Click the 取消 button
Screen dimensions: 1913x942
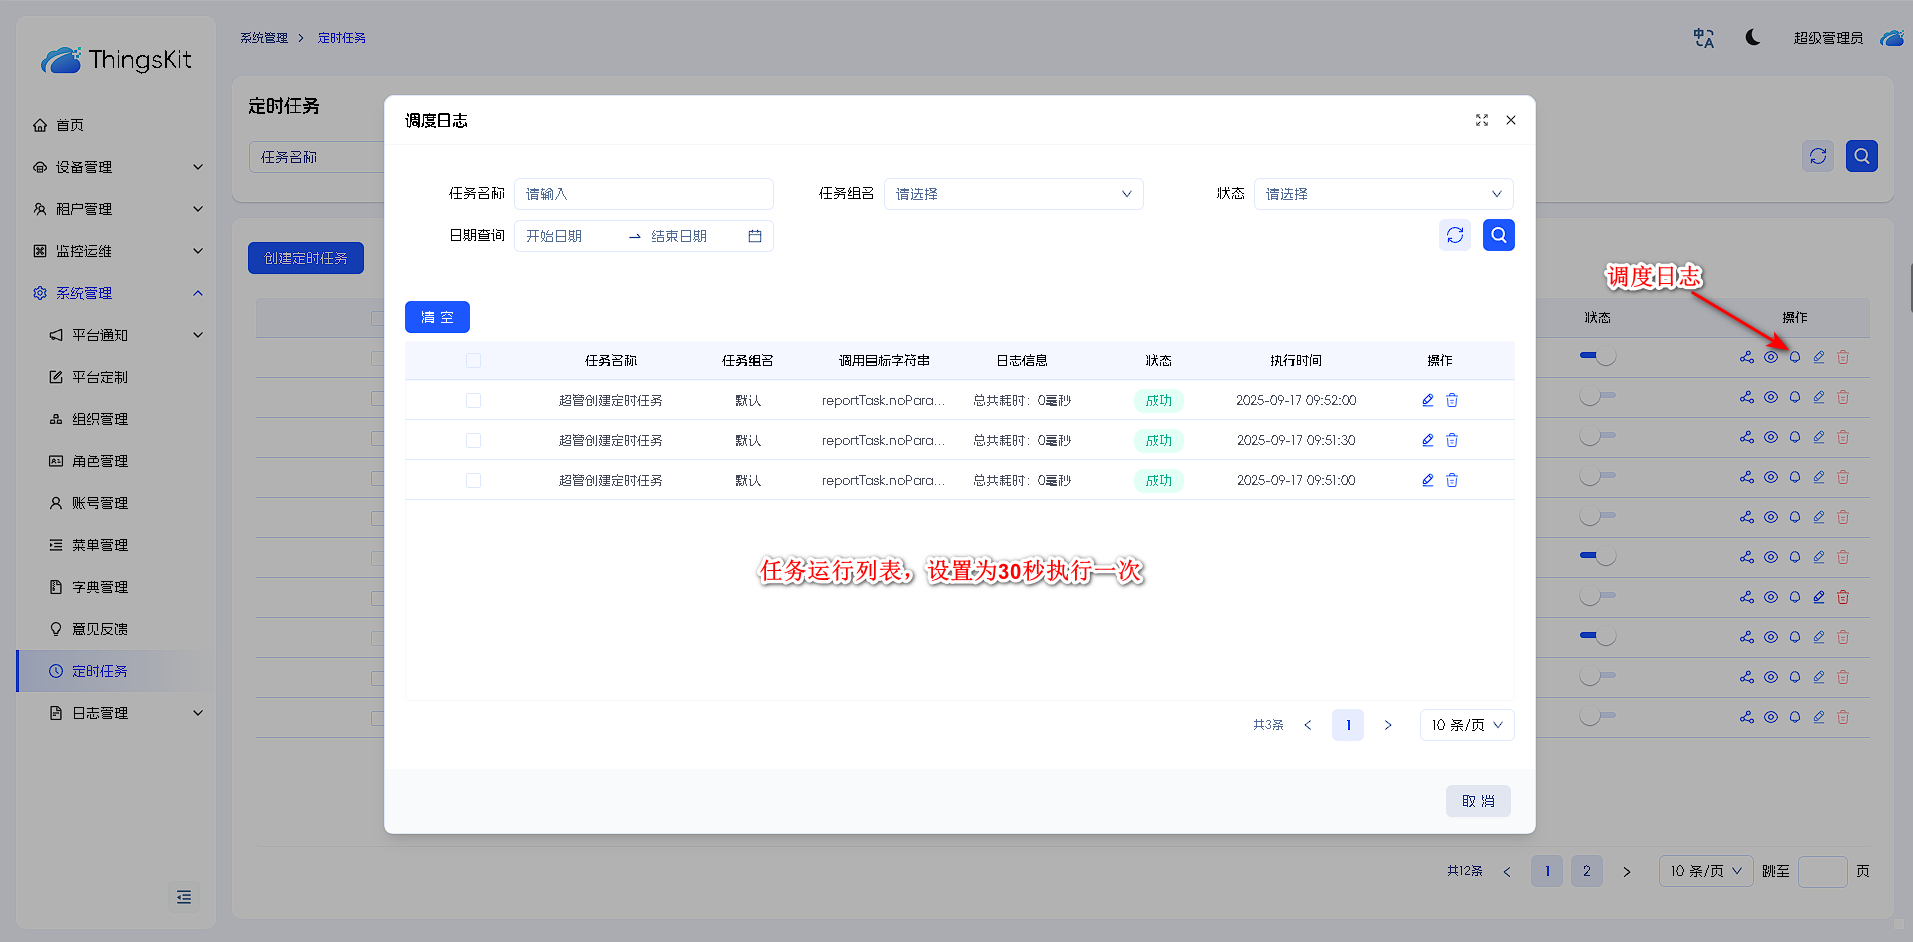(x=1477, y=801)
